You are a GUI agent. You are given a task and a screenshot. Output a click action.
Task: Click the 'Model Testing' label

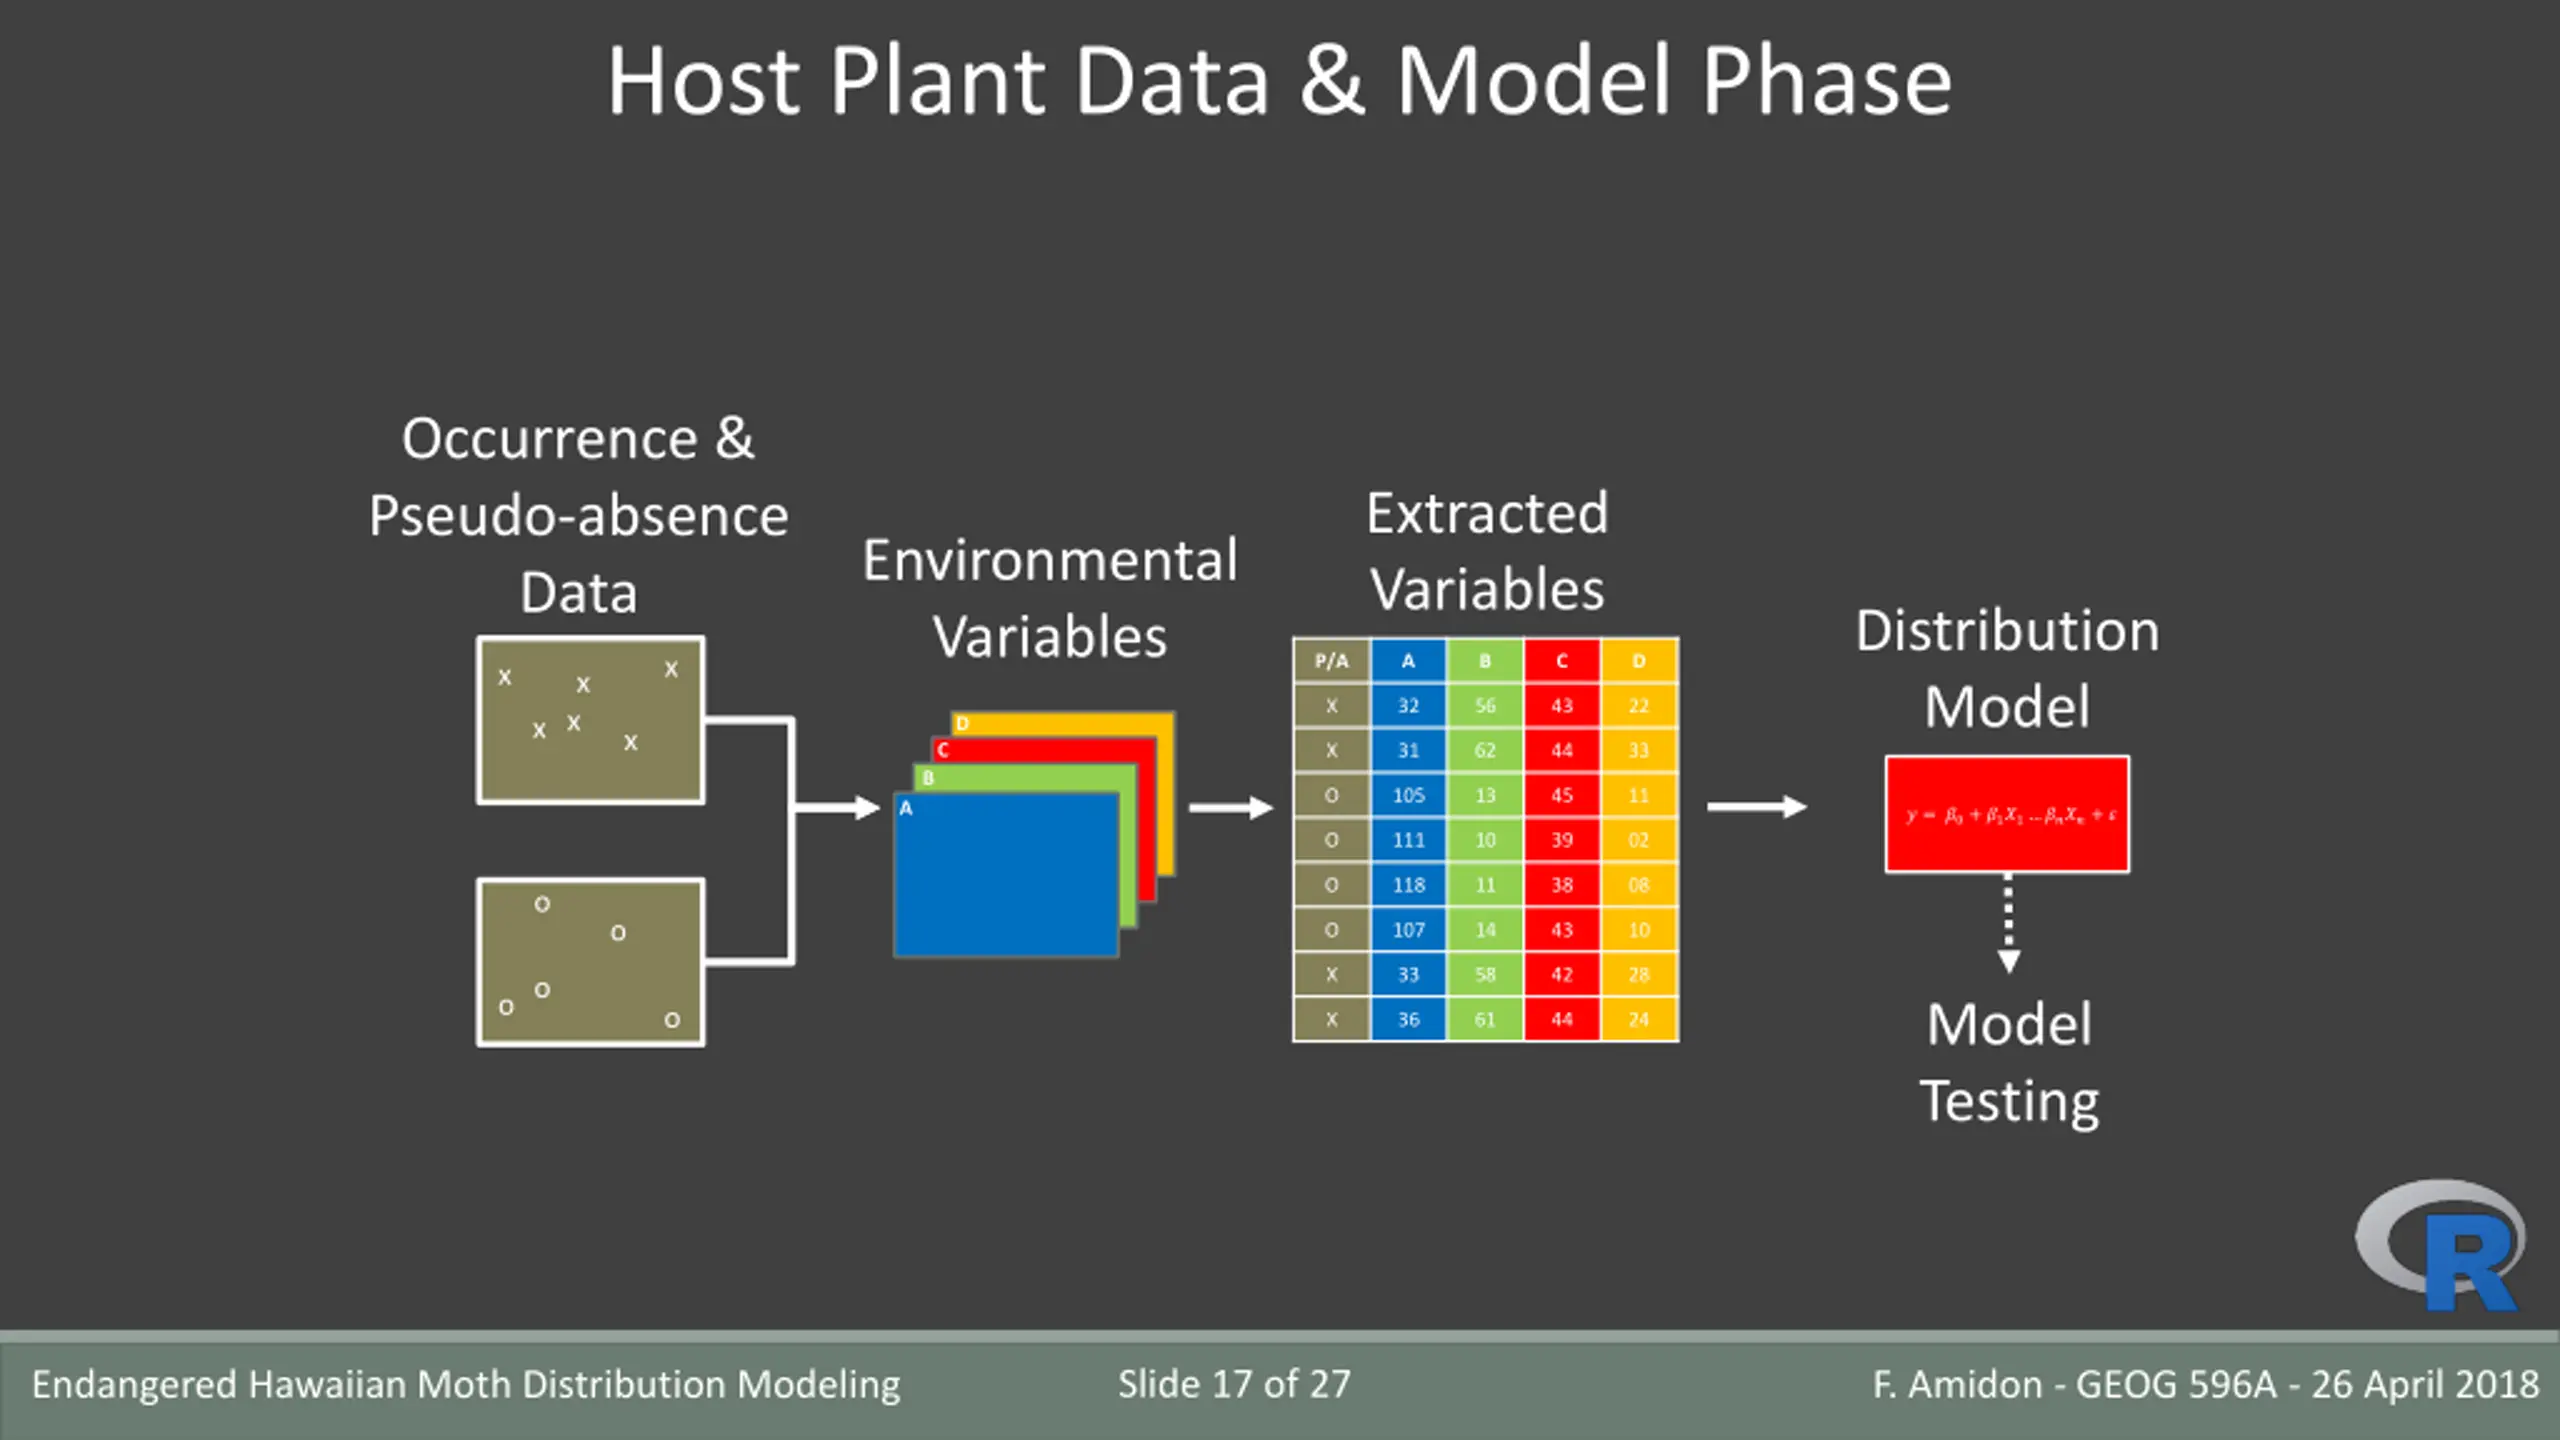[2009, 1062]
